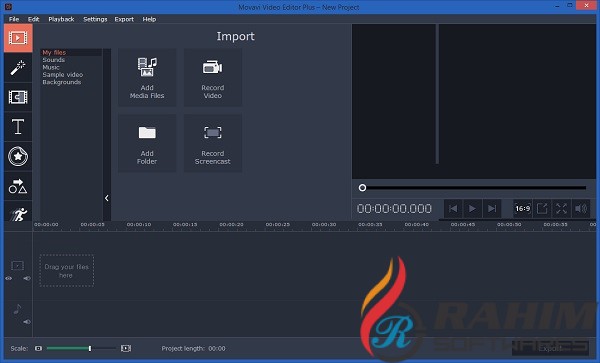The image size is (600, 363).
Task: Click timeline ruler at 00:00:30
Action: pos(324,225)
